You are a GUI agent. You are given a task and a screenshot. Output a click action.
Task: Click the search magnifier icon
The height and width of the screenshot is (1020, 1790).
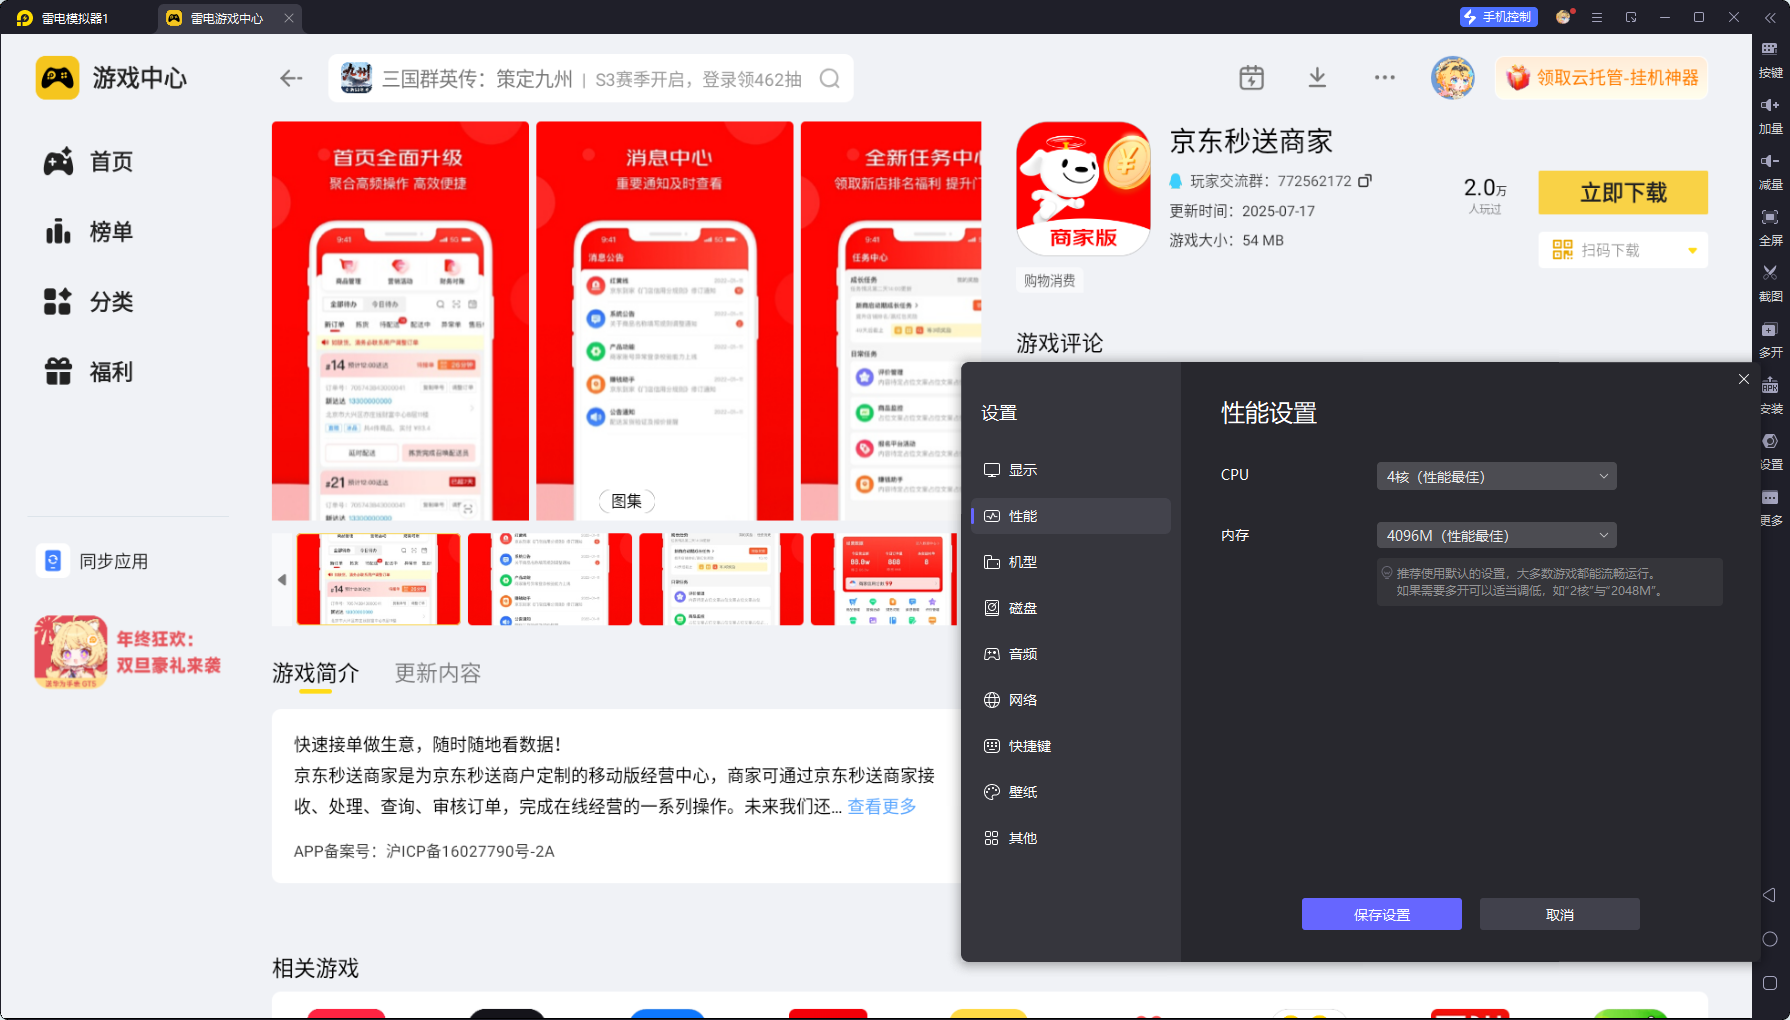pyautogui.click(x=830, y=78)
